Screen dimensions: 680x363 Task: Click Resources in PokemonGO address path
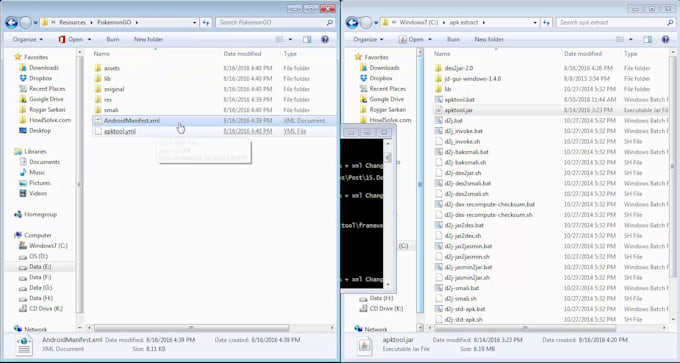72,23
